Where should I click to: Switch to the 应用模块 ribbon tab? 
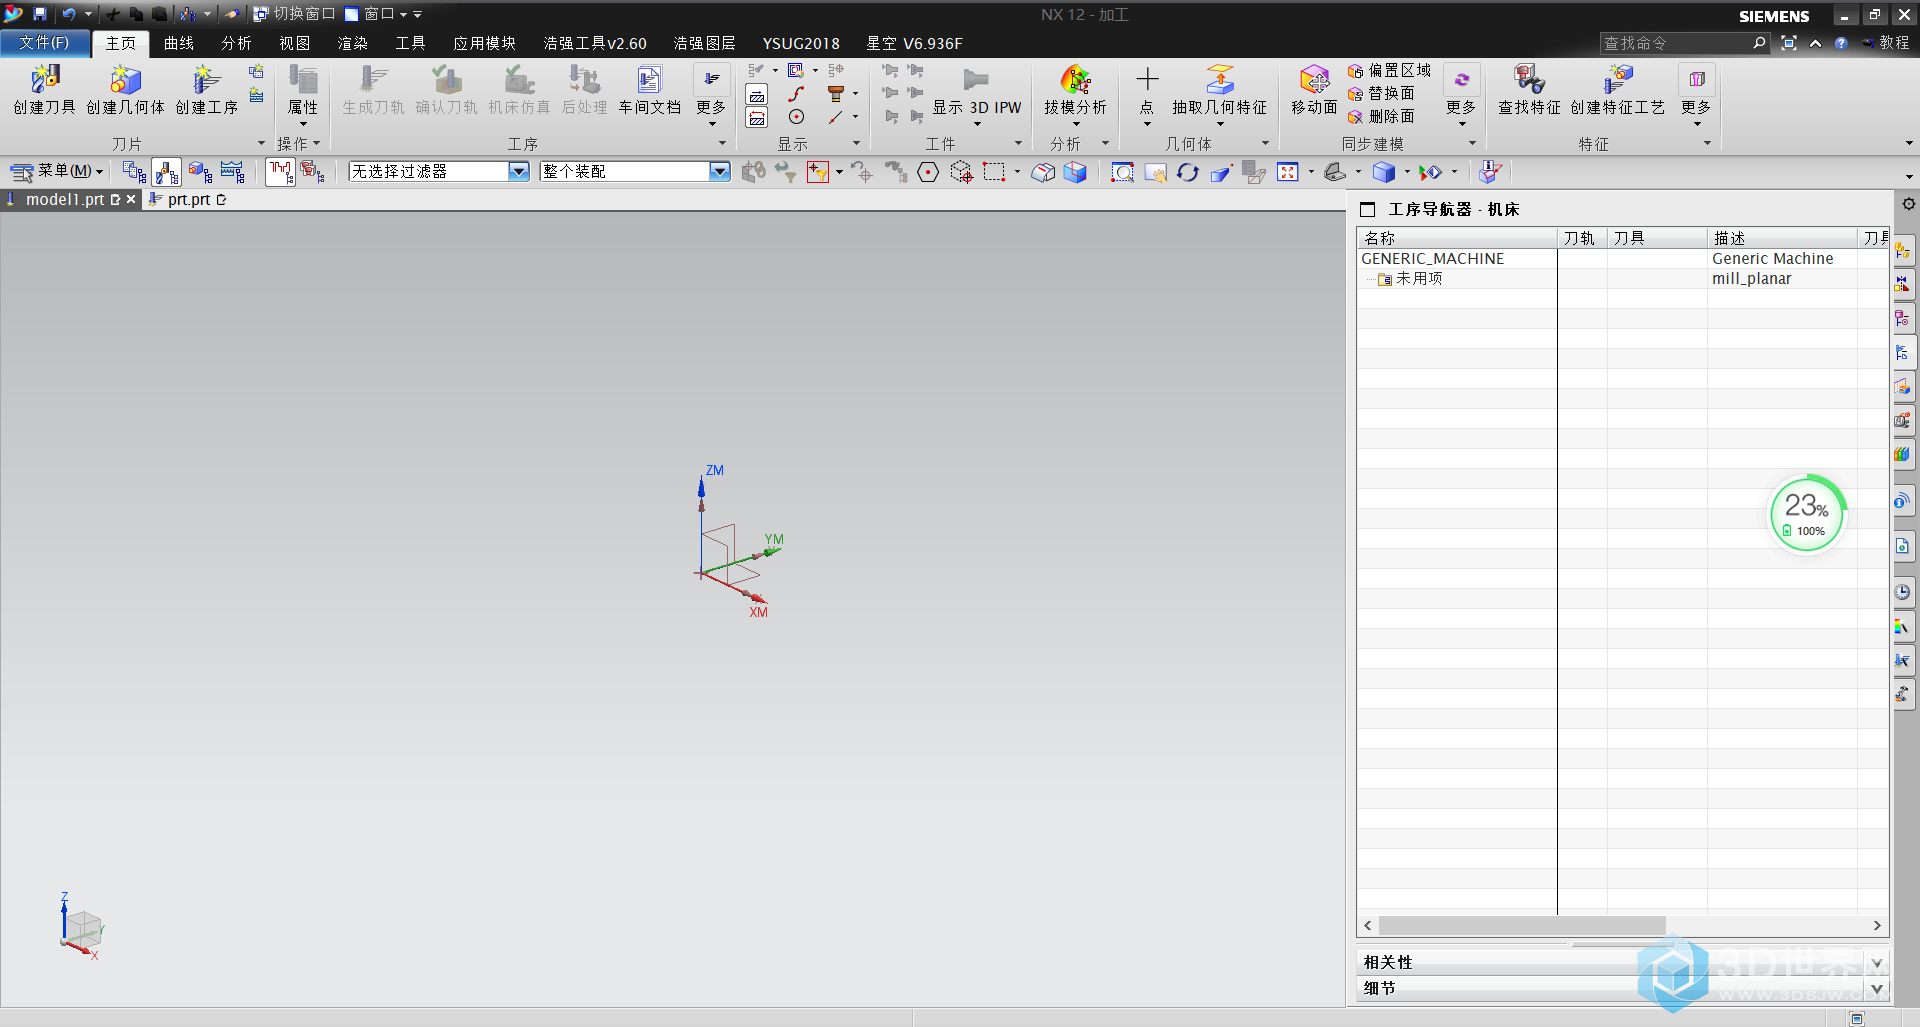tap(484, 43)
